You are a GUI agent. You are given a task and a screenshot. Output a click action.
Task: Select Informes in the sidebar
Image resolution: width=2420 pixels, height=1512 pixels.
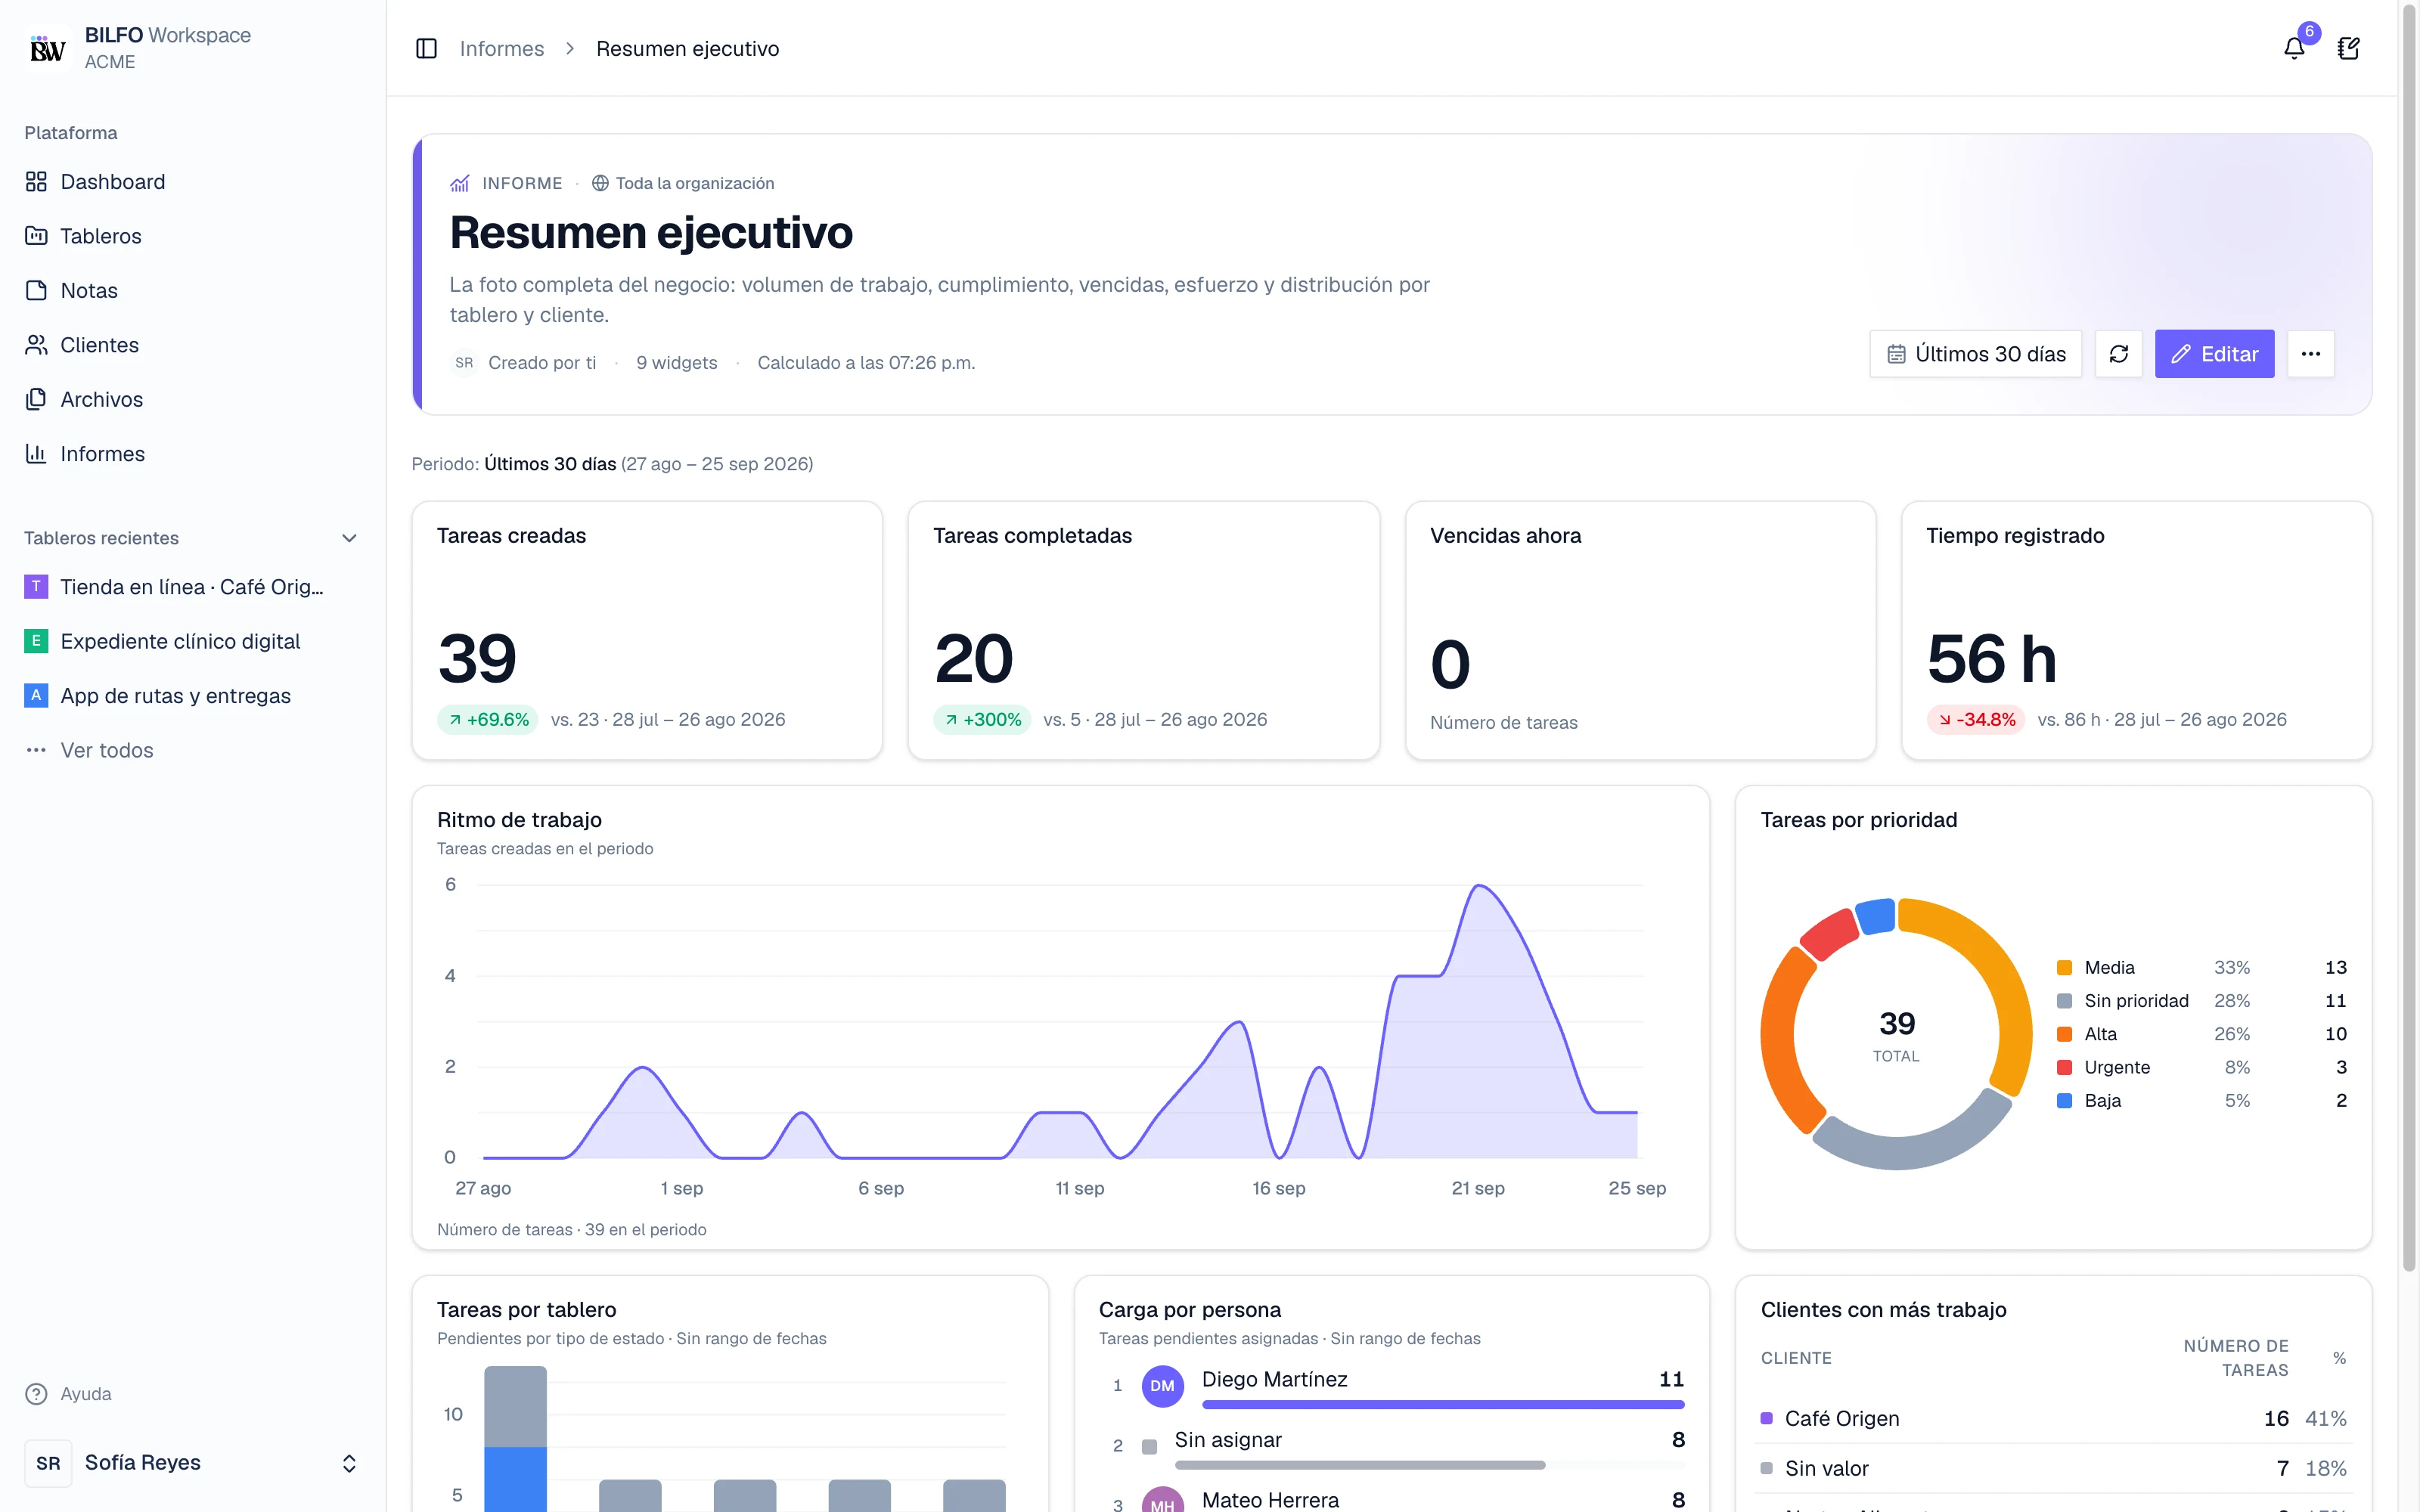pos(193,454)
